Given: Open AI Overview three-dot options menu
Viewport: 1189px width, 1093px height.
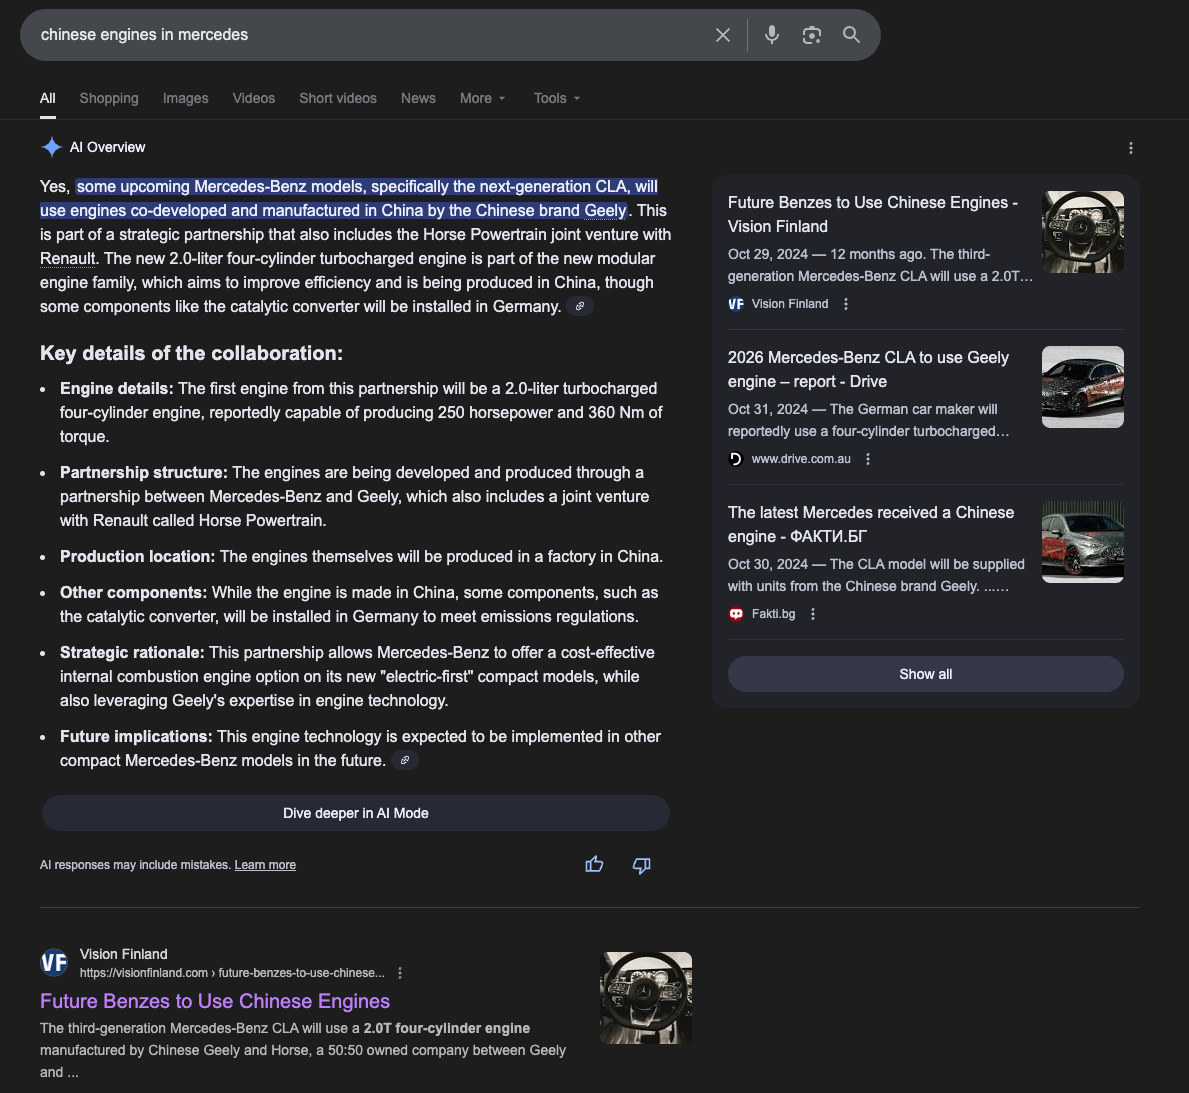Looking at the screenshot, I should pos(1131,148).
